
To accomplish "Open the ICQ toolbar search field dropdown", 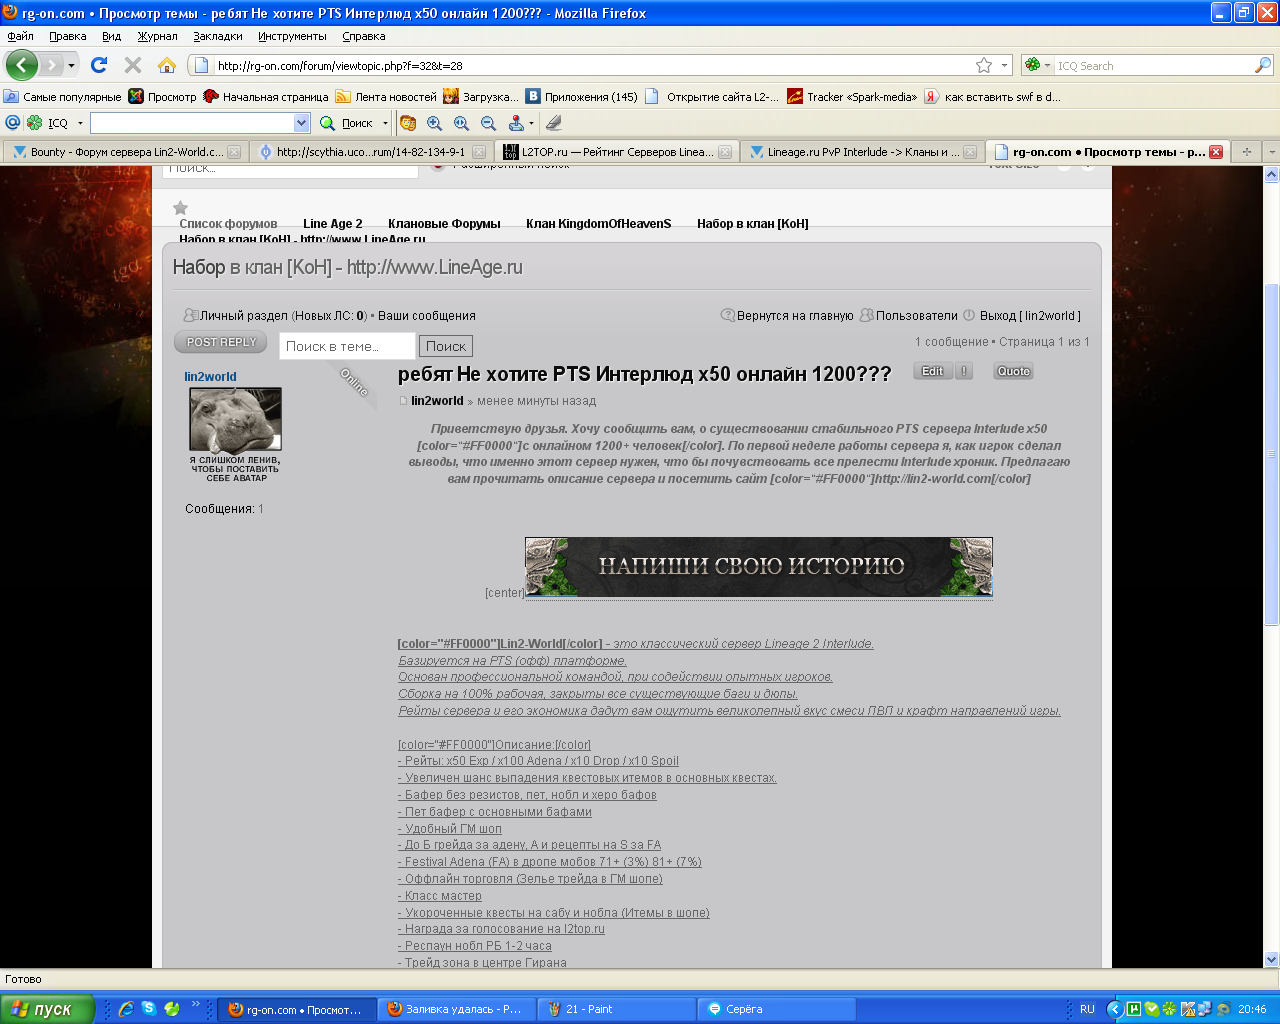I will [302, 122].
